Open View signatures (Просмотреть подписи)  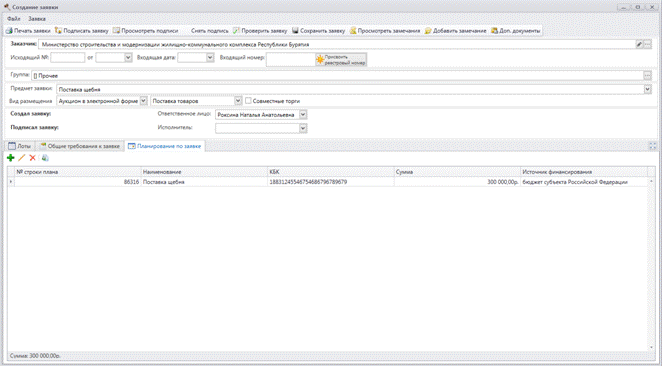click(x=145, y=31)
